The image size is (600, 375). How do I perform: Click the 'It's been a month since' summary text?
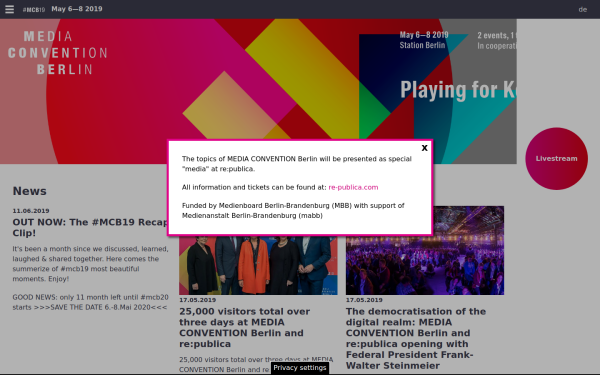tap(90, 264)
